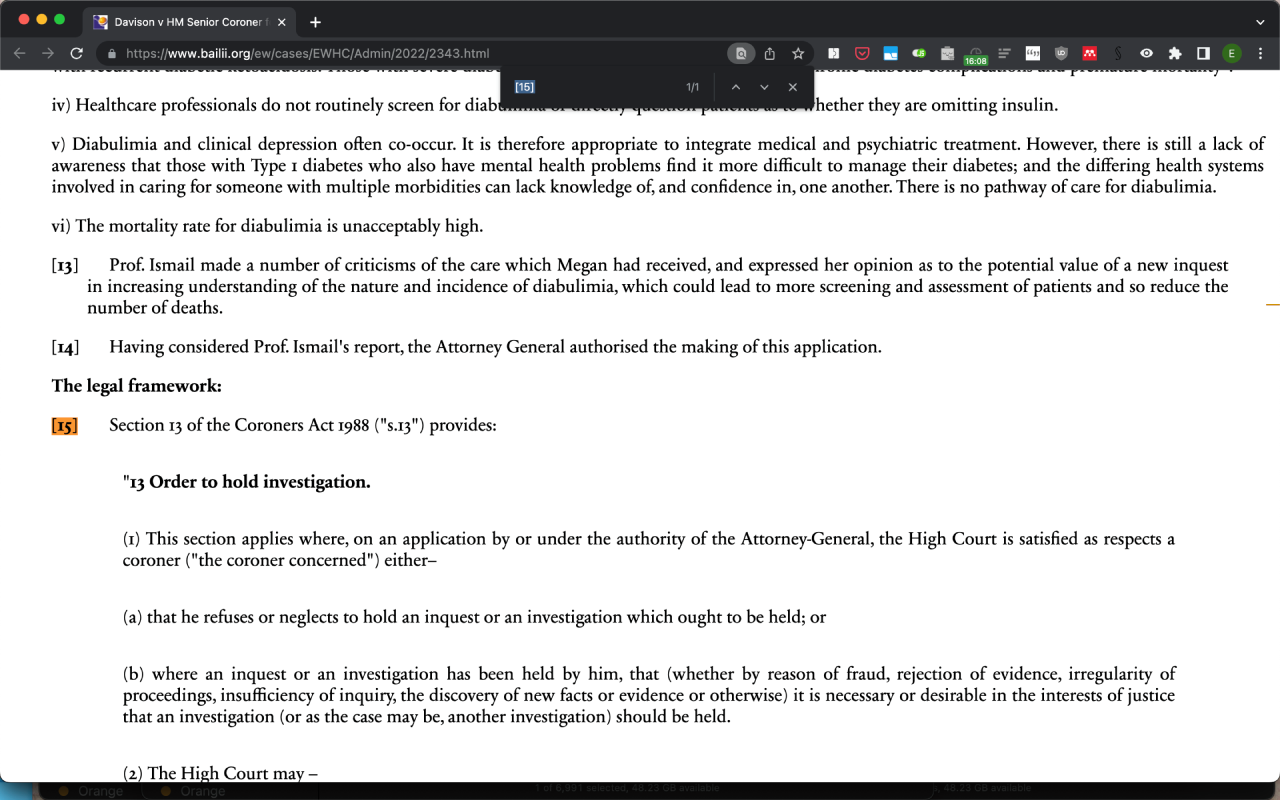The image size is (1280, 800).
Task: Click paragraph number [13]
Action: (65, 266)
